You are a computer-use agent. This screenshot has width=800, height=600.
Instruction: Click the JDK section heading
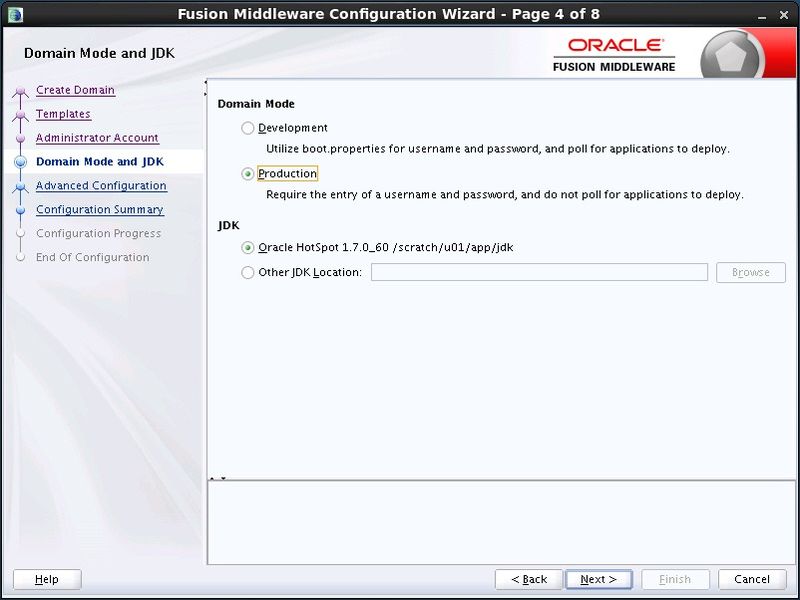[228, 226]
